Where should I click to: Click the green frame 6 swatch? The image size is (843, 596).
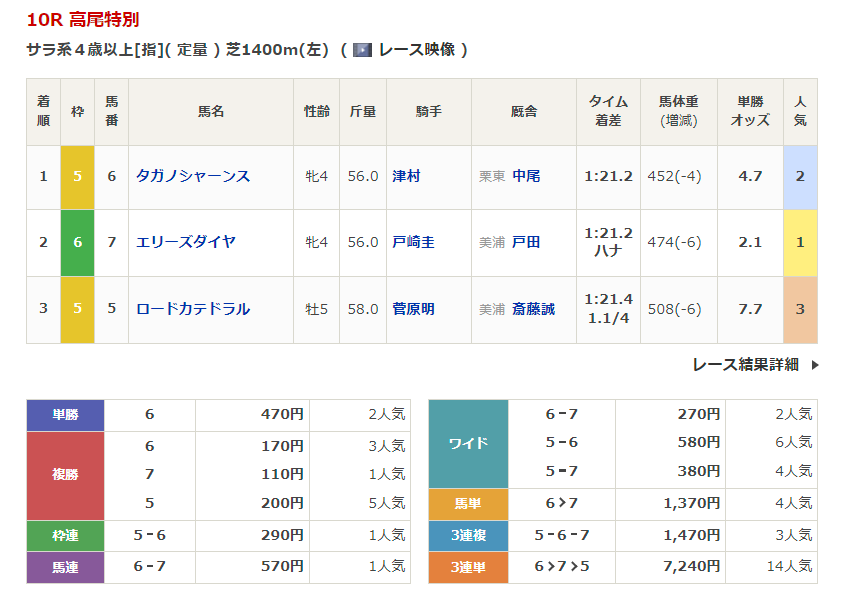tap(77, 242)
